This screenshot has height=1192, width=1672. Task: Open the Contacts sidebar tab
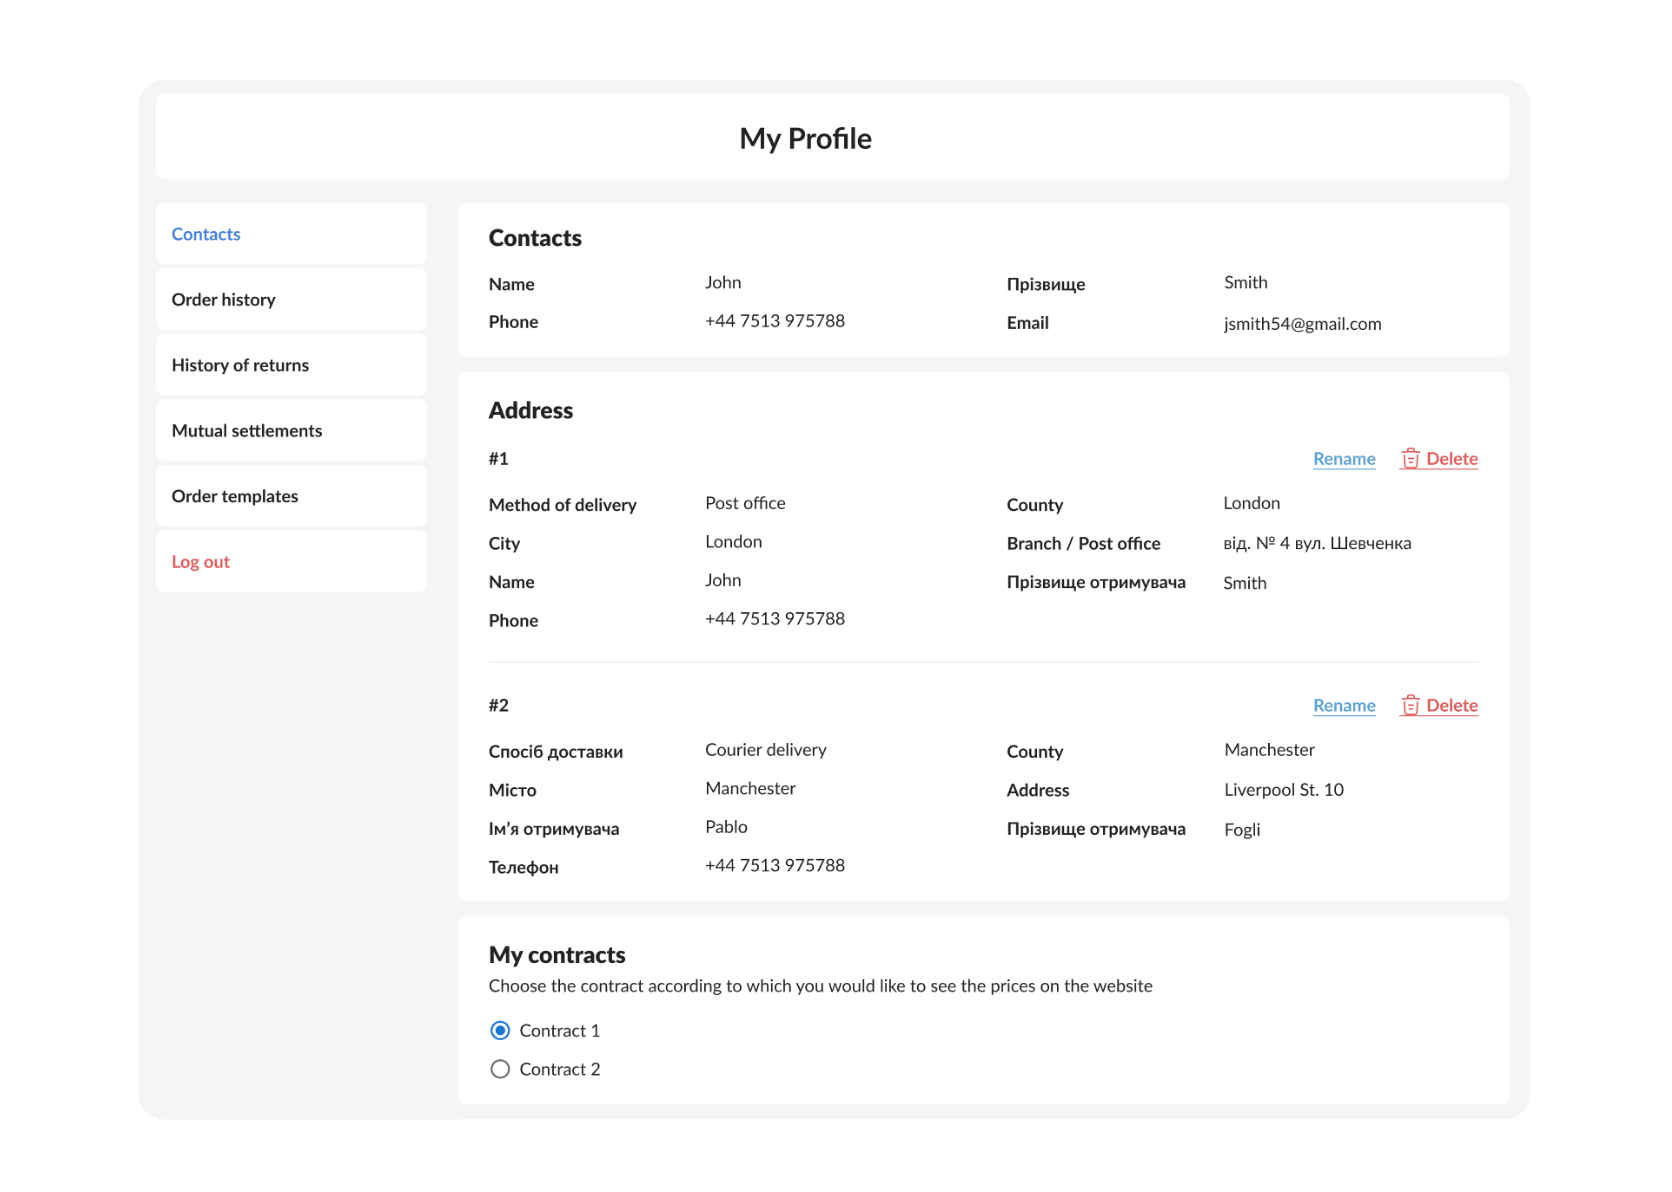[291, 234]
